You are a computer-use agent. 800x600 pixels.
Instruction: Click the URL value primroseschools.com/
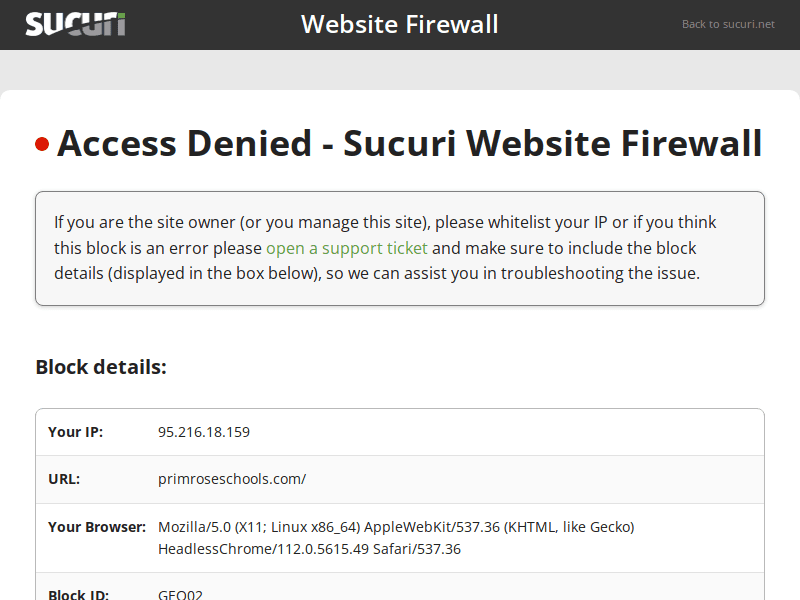[x=232, y=479]
